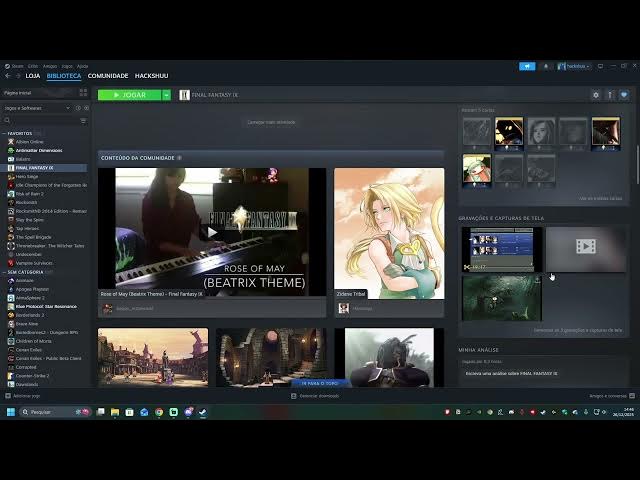Open Google Chrome from the taskbar
Viewport: 640px width, 480px height.
pos(159,412)
